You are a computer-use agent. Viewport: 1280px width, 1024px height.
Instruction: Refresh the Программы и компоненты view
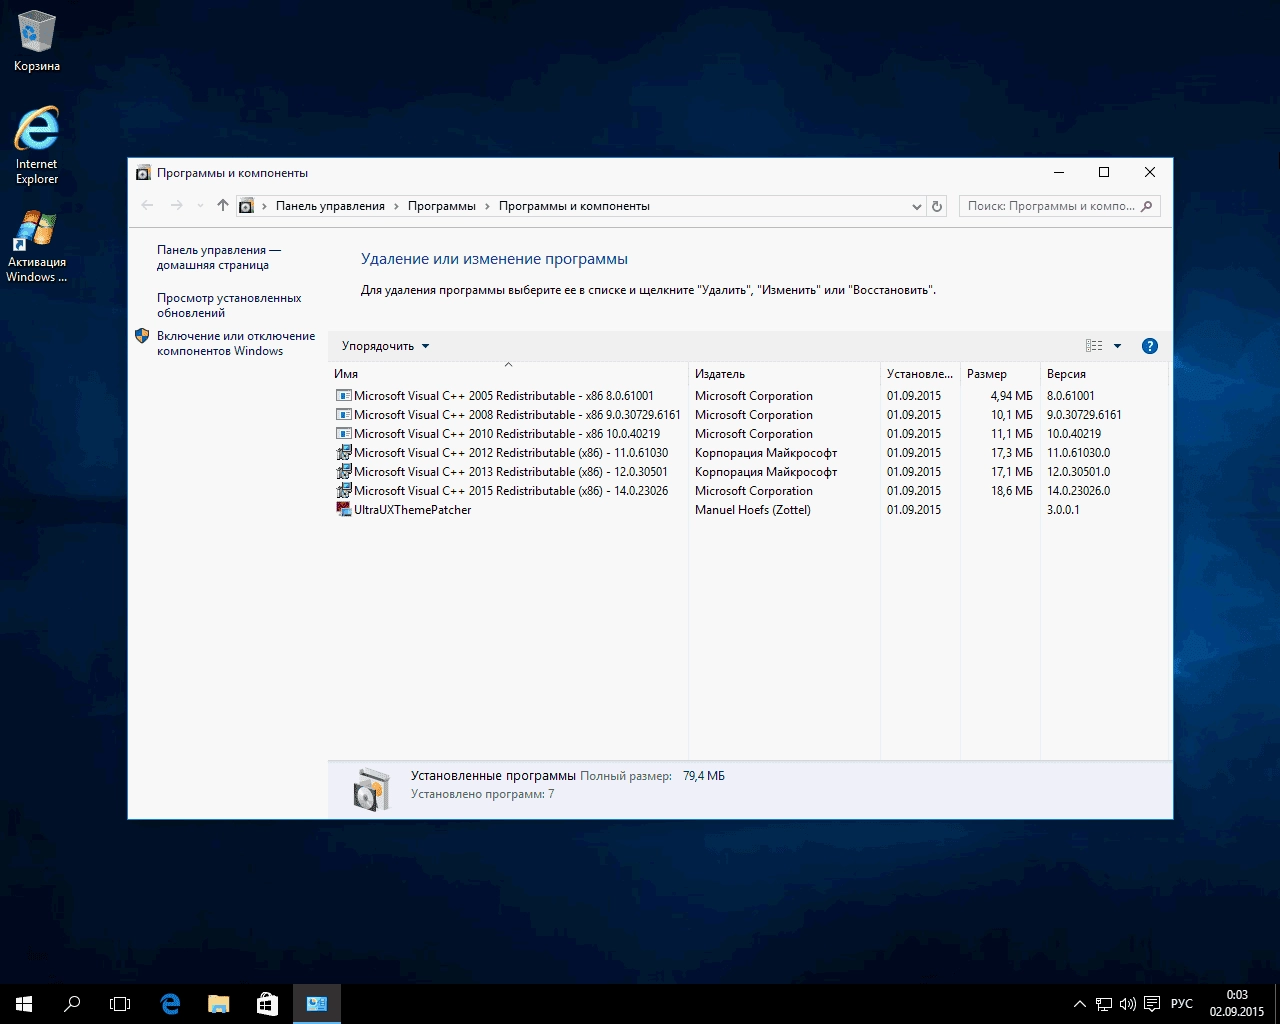point(937,206)
